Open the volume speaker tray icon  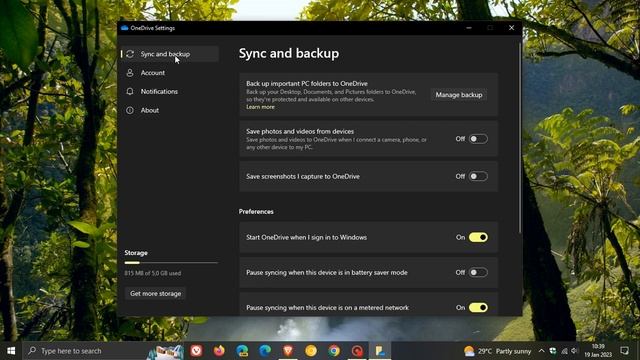tap(575, 351)
